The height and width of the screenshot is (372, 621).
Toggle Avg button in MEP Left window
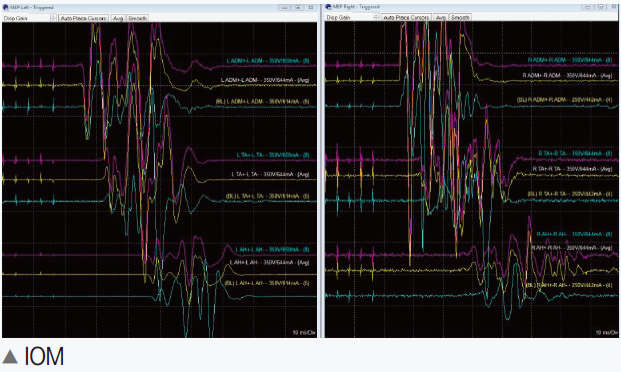[118, 18]
